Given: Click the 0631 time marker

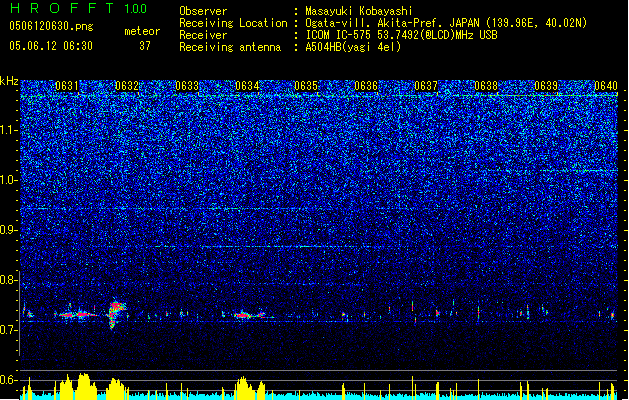Looking at the screenshot, I should coord(67,86).
